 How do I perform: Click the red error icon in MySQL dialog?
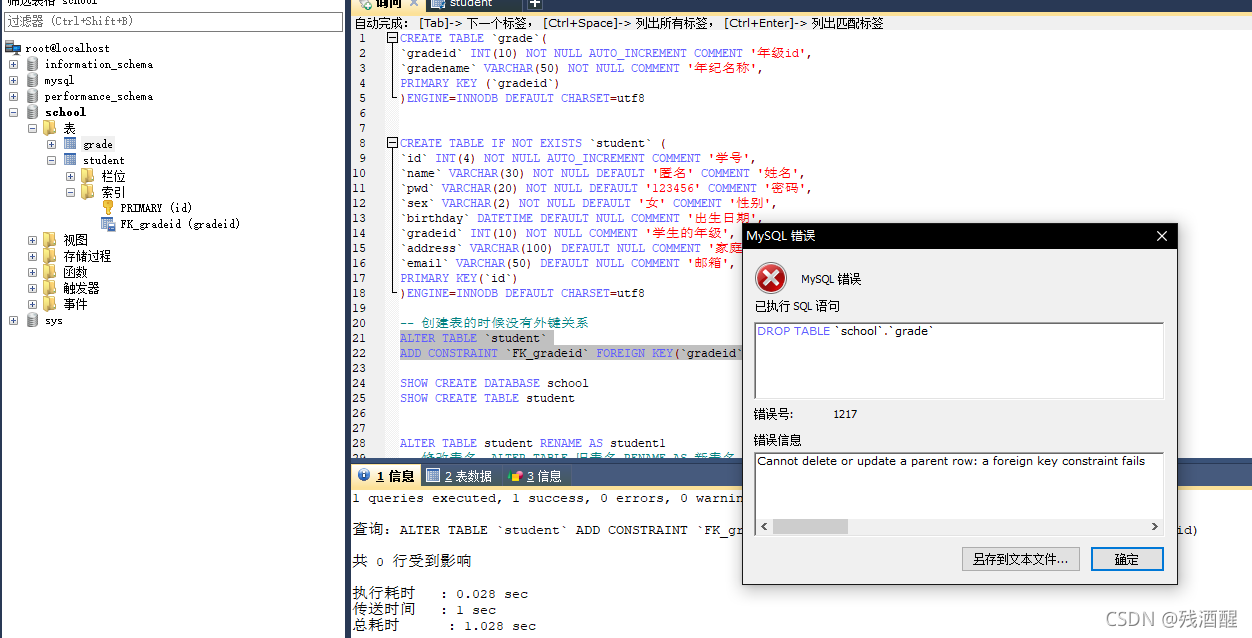[771, 278]
